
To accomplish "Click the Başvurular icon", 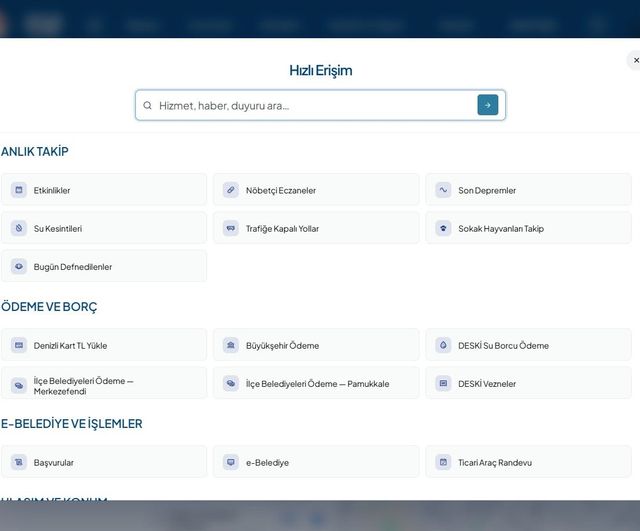I will coord(19,462).
